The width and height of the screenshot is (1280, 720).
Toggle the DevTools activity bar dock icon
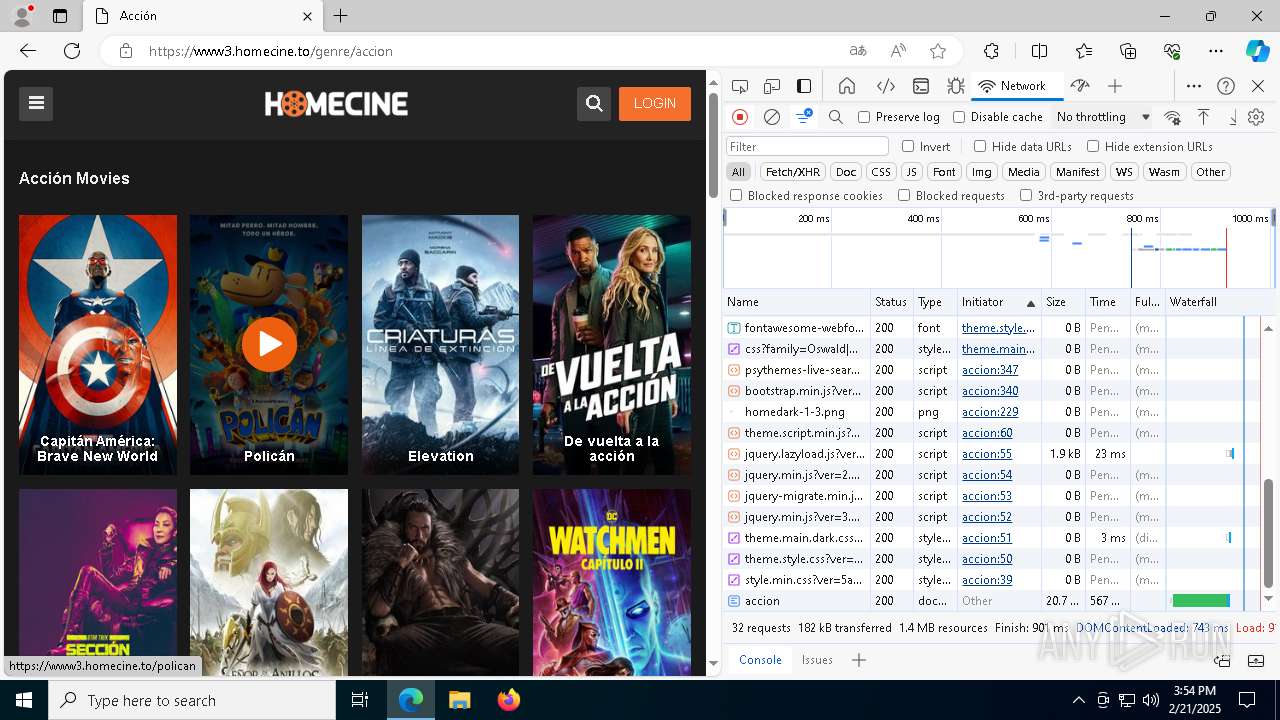804,86
